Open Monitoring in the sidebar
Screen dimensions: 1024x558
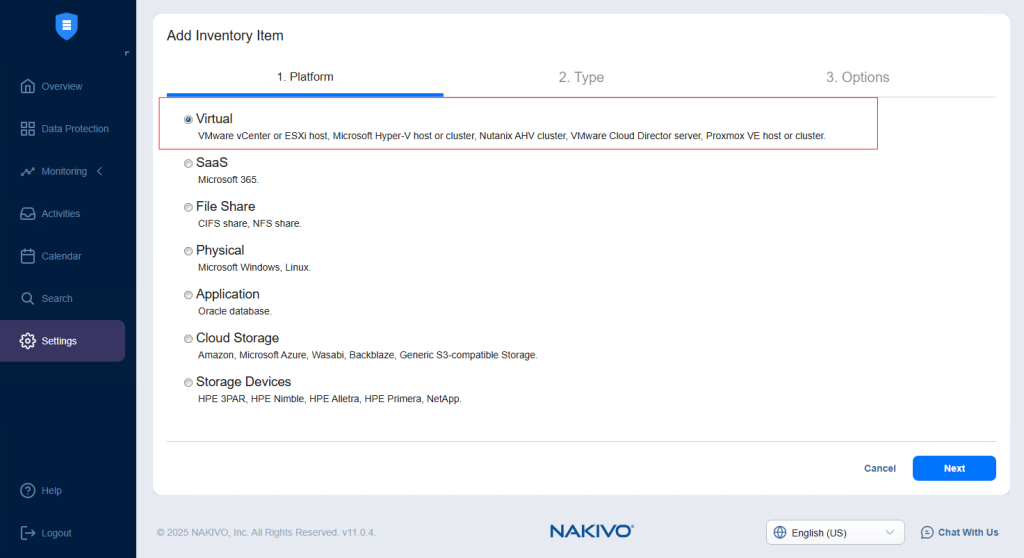[x=63, y=171]
